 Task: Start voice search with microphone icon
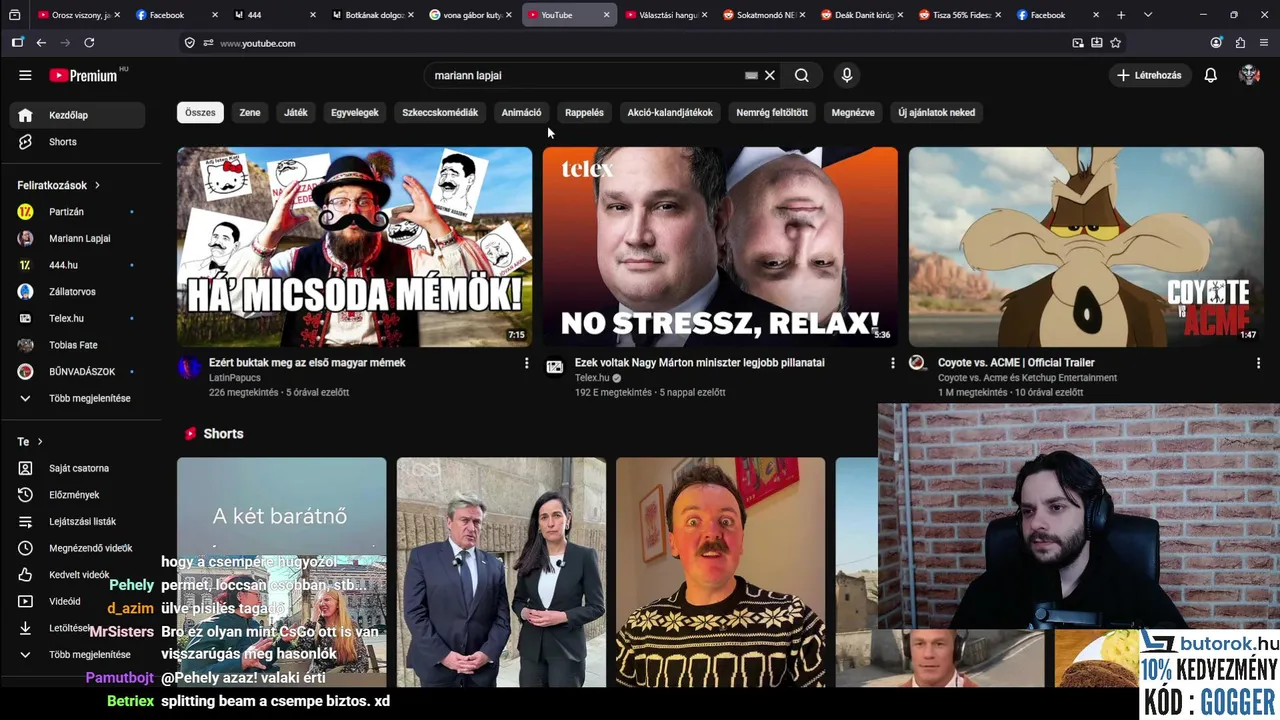tap(847, 75)
